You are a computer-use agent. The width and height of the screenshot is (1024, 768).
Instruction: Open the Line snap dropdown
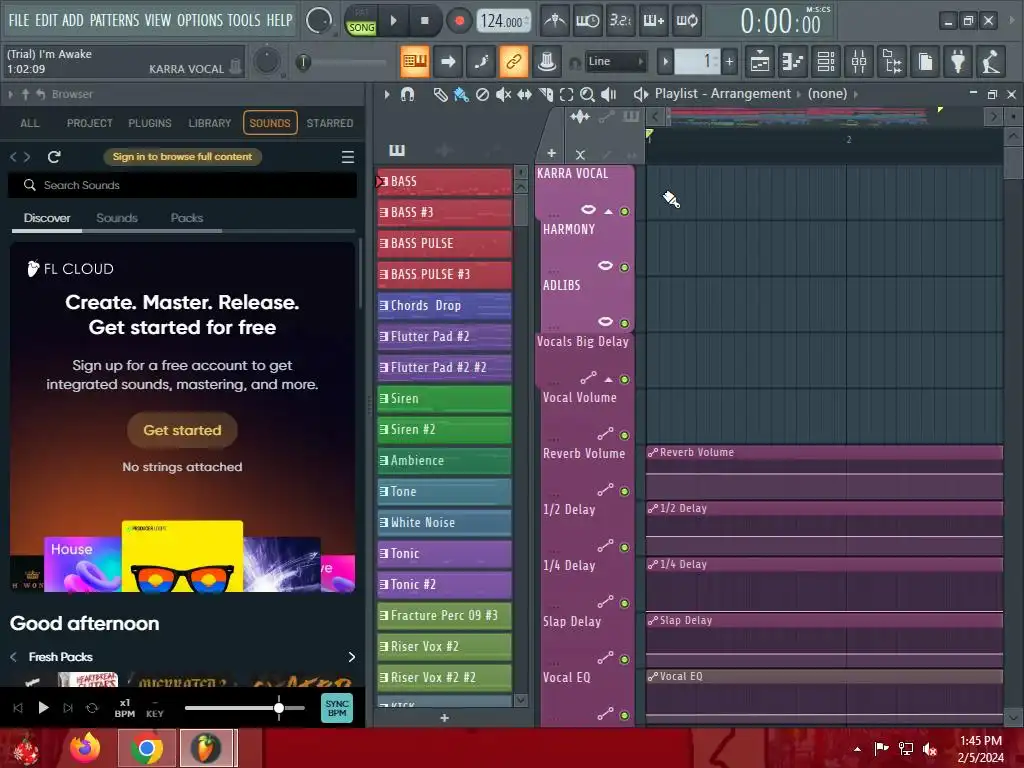[x=615, y=62]
